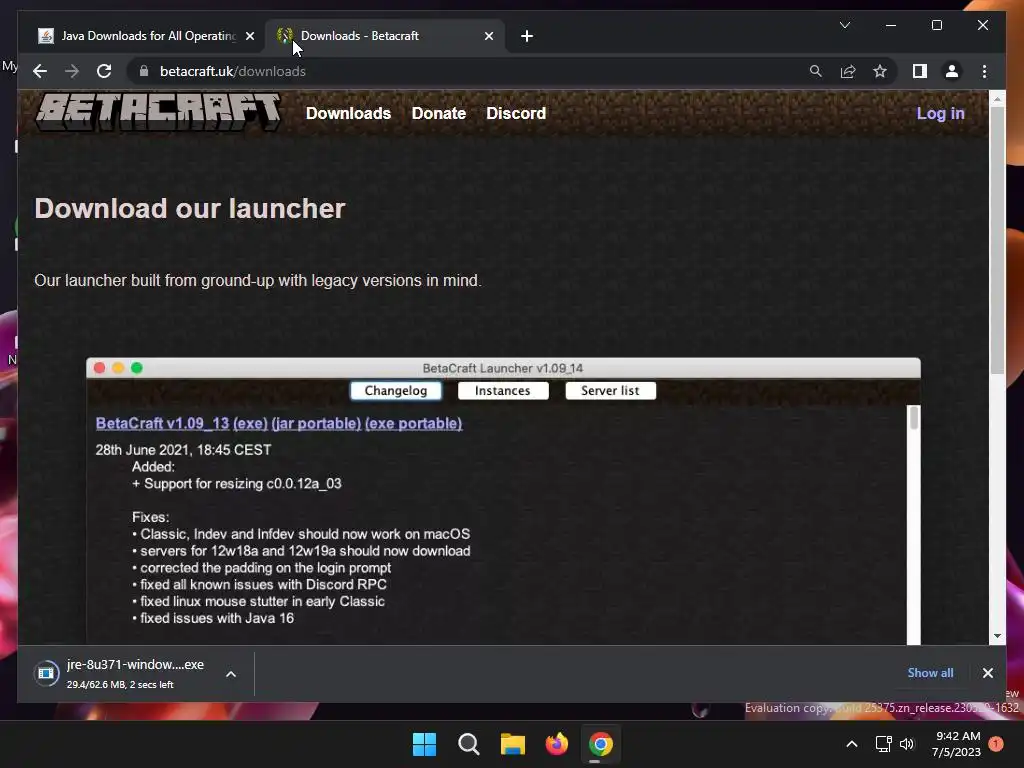Open Windows taskbar Search

click(468, 744)
